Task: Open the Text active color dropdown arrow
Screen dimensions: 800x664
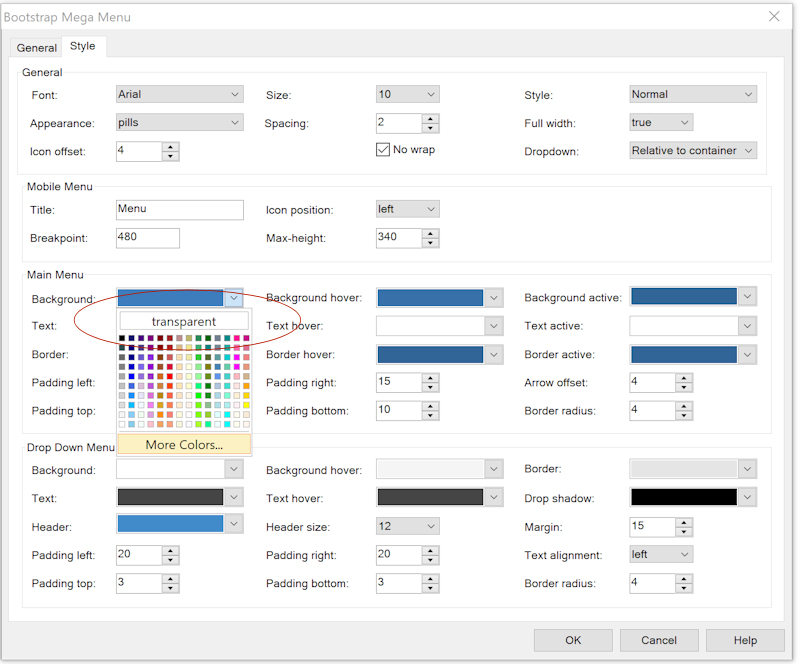Action: (747, 326)
